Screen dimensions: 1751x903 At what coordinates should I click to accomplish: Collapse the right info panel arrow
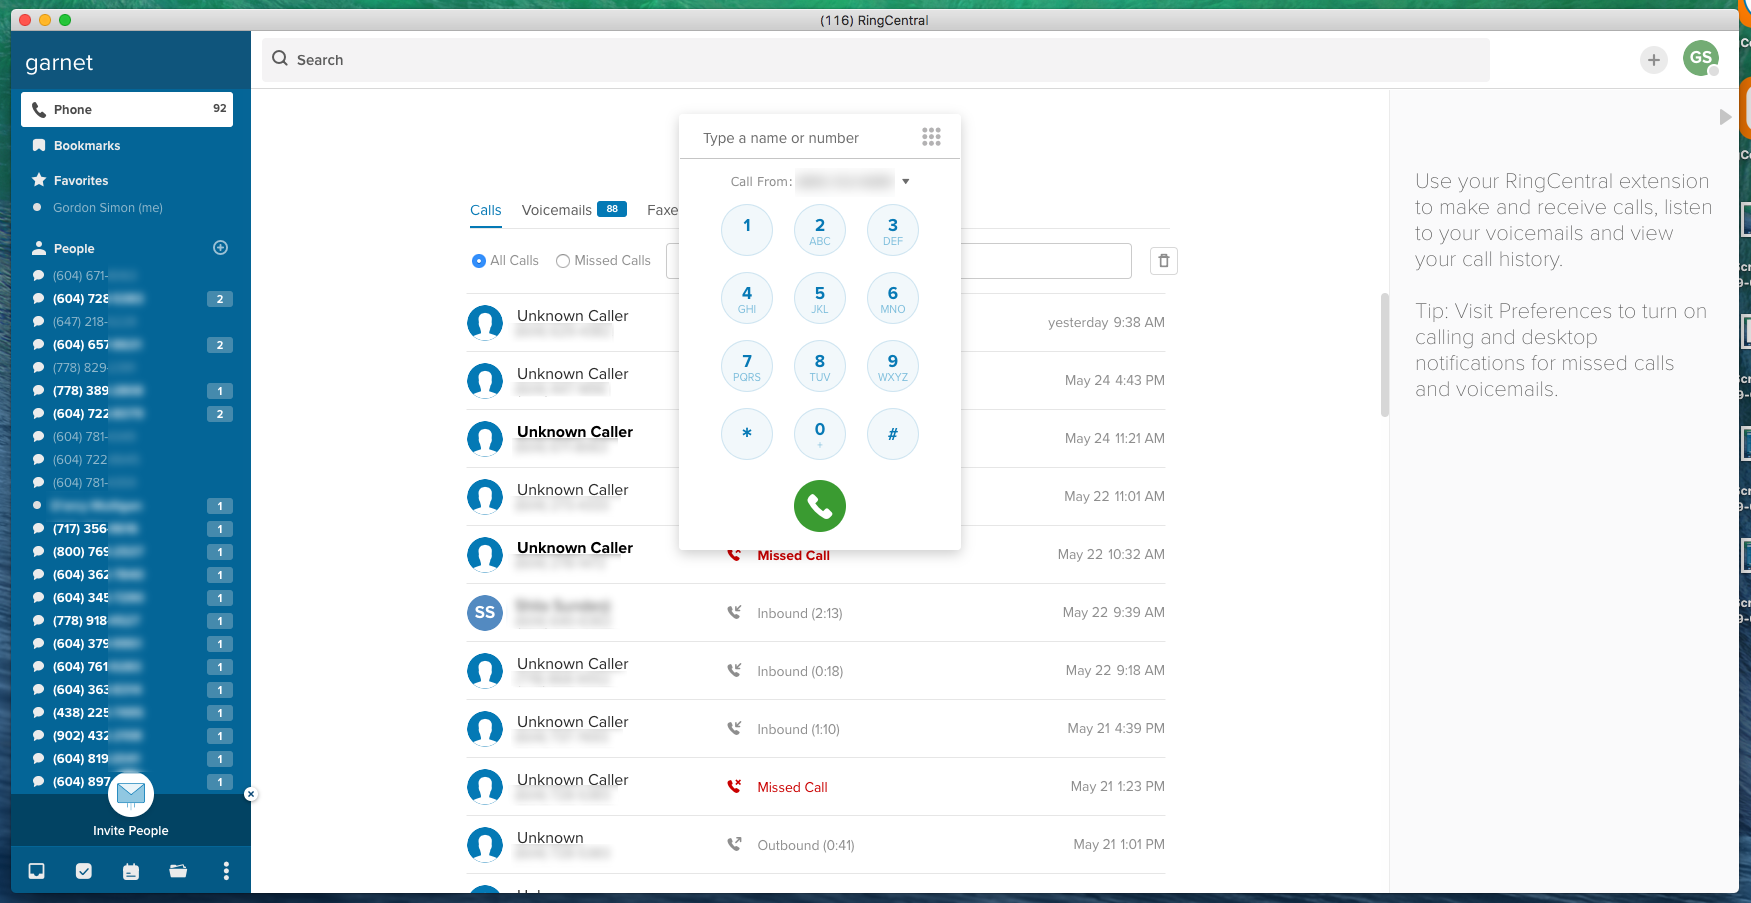pos(1725,117)
